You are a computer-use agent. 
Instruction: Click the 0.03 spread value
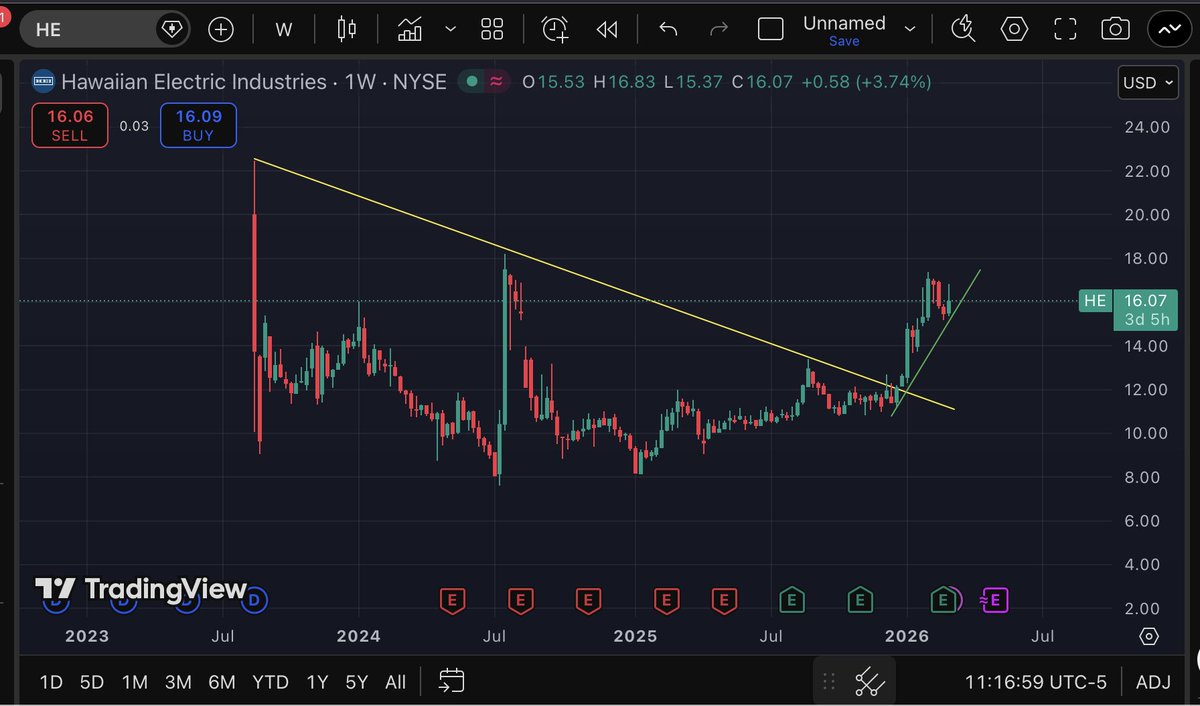133,126
